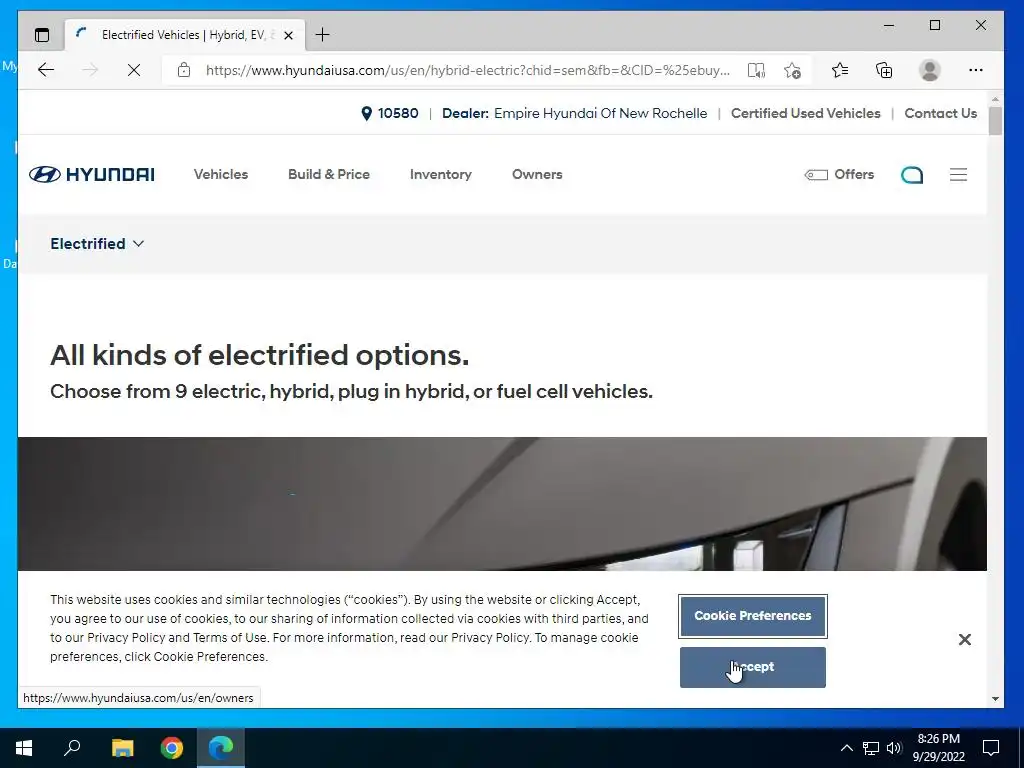Click the location pin icon near 10580

366,114
